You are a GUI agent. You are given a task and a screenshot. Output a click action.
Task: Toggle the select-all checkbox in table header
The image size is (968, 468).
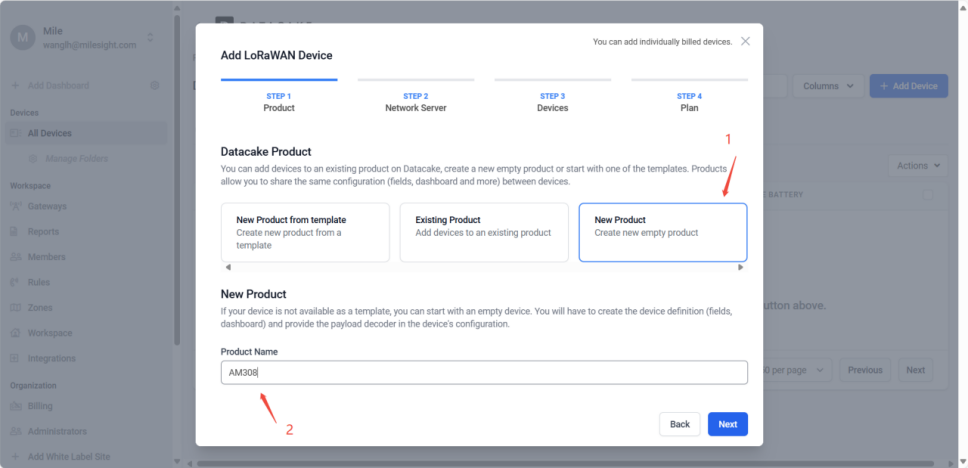click(x=928, y=195)
